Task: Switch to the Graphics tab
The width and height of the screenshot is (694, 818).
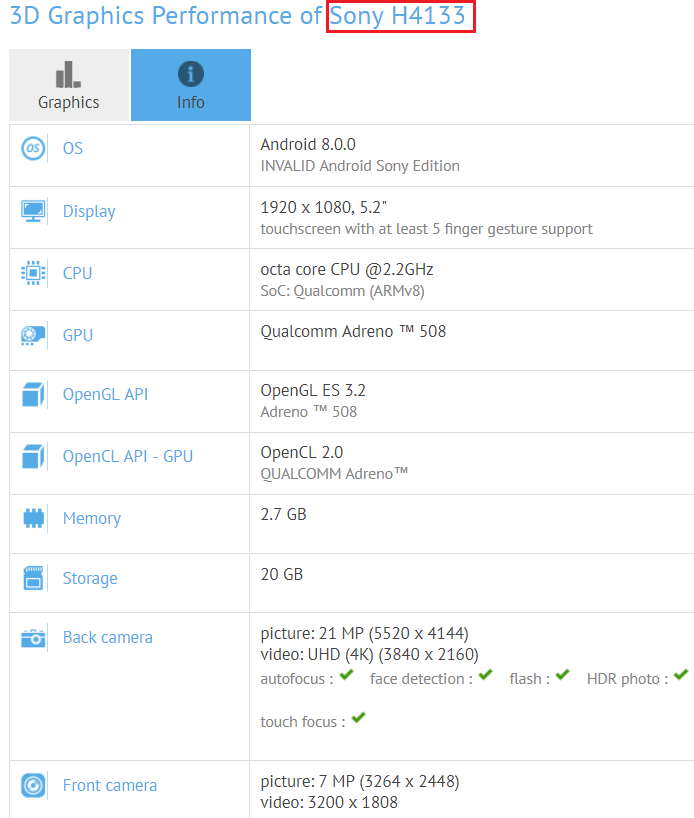Action: click(x=69, y=85)
